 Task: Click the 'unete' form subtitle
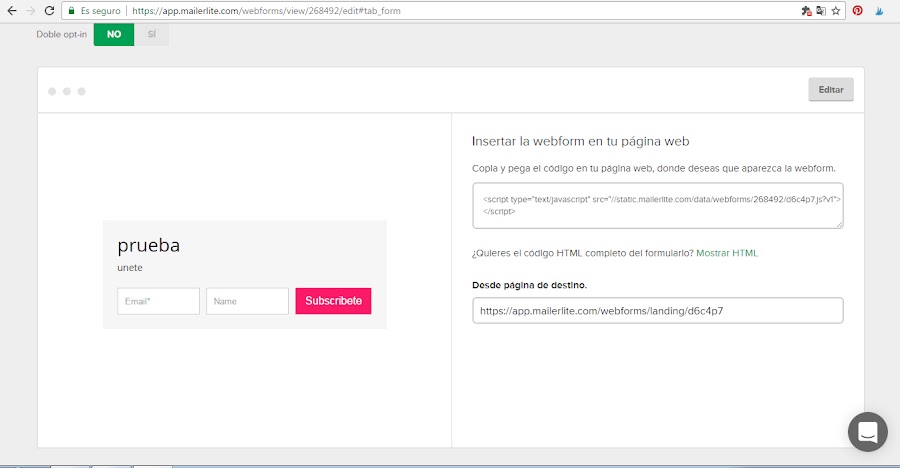(130, 268)
